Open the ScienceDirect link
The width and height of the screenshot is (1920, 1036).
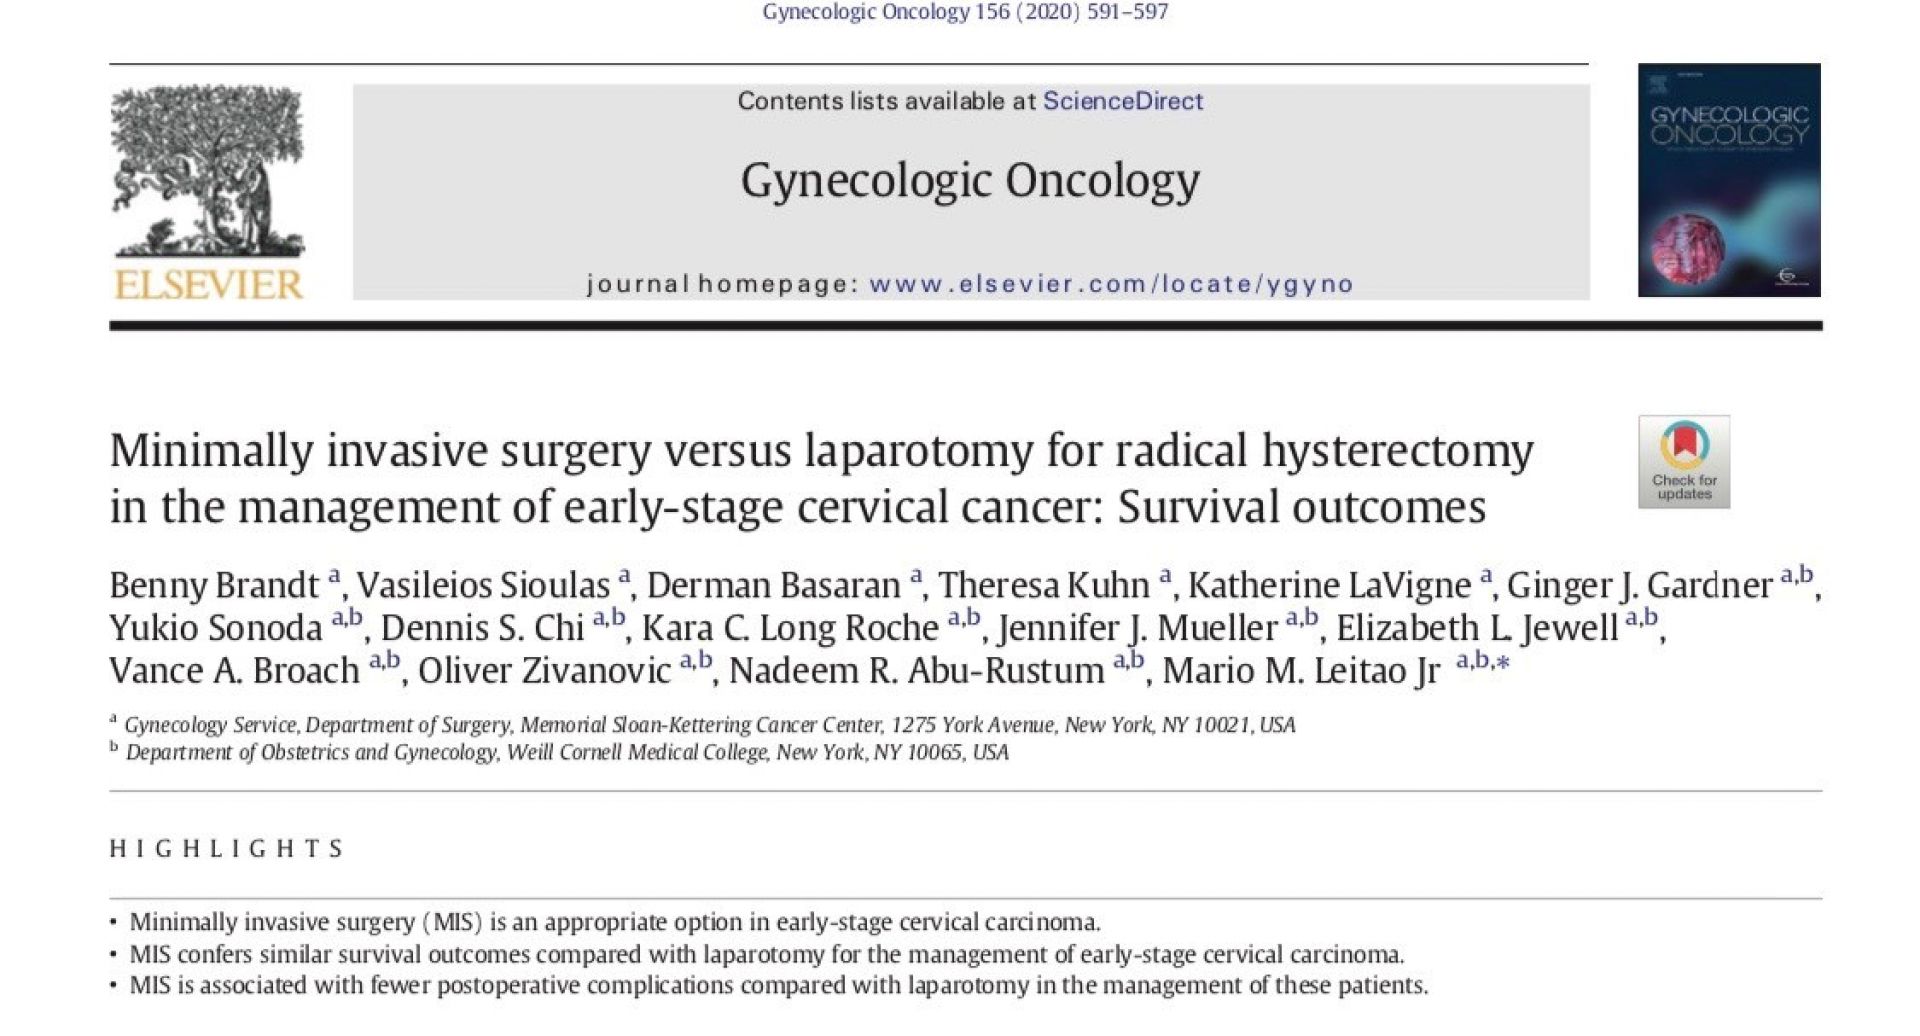pyautogui.click(x=1122, y=101)
